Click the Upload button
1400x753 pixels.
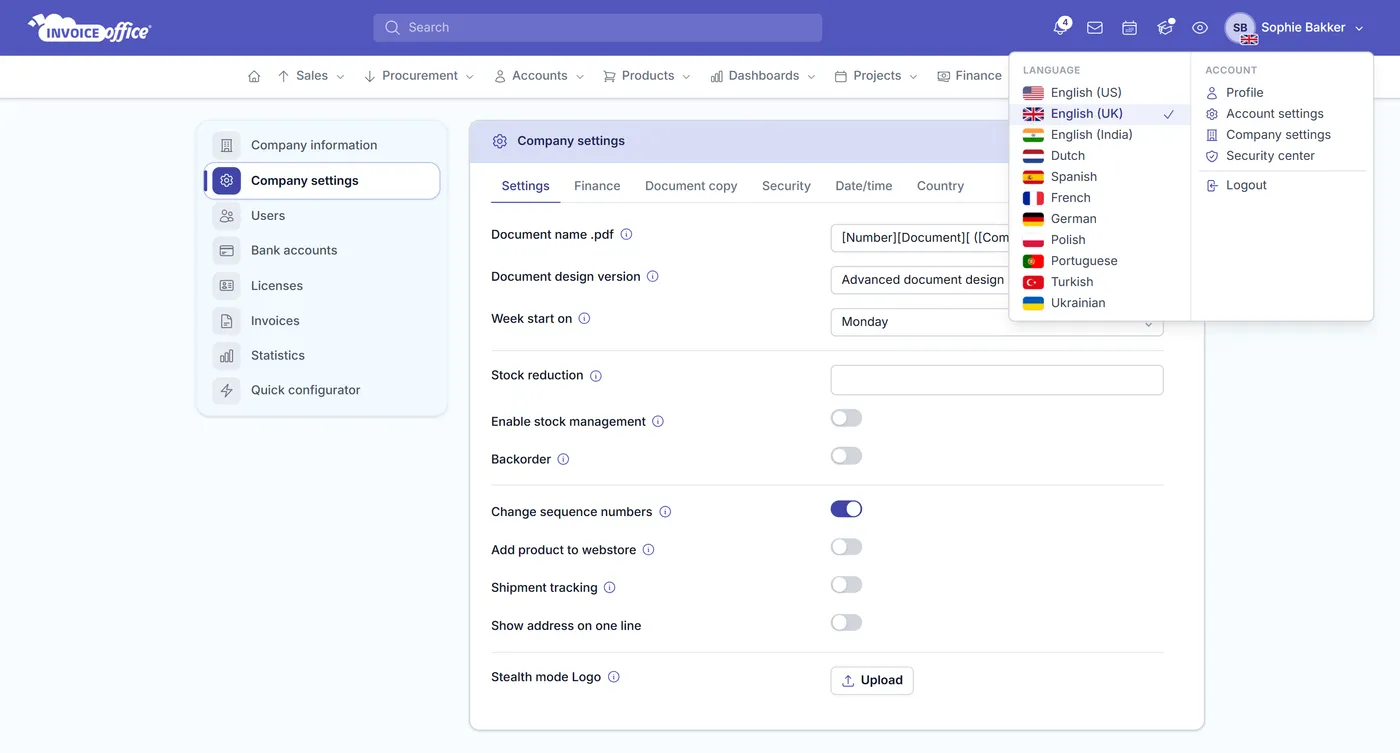tap(872, 680)
